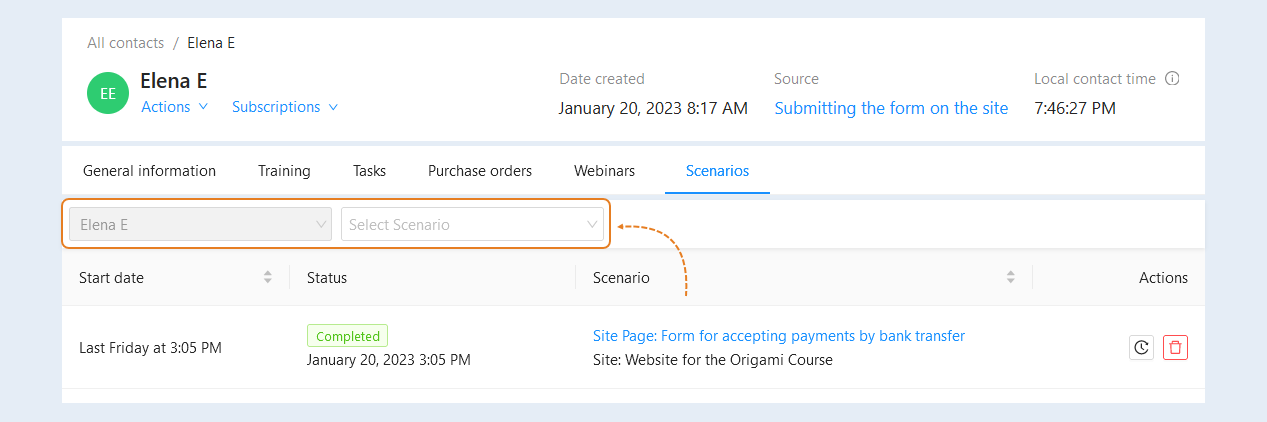The height and width of the screenshot is (422, 1267).
Task: Open Submitting the form on the site link
Action: (x=891, y=108)
